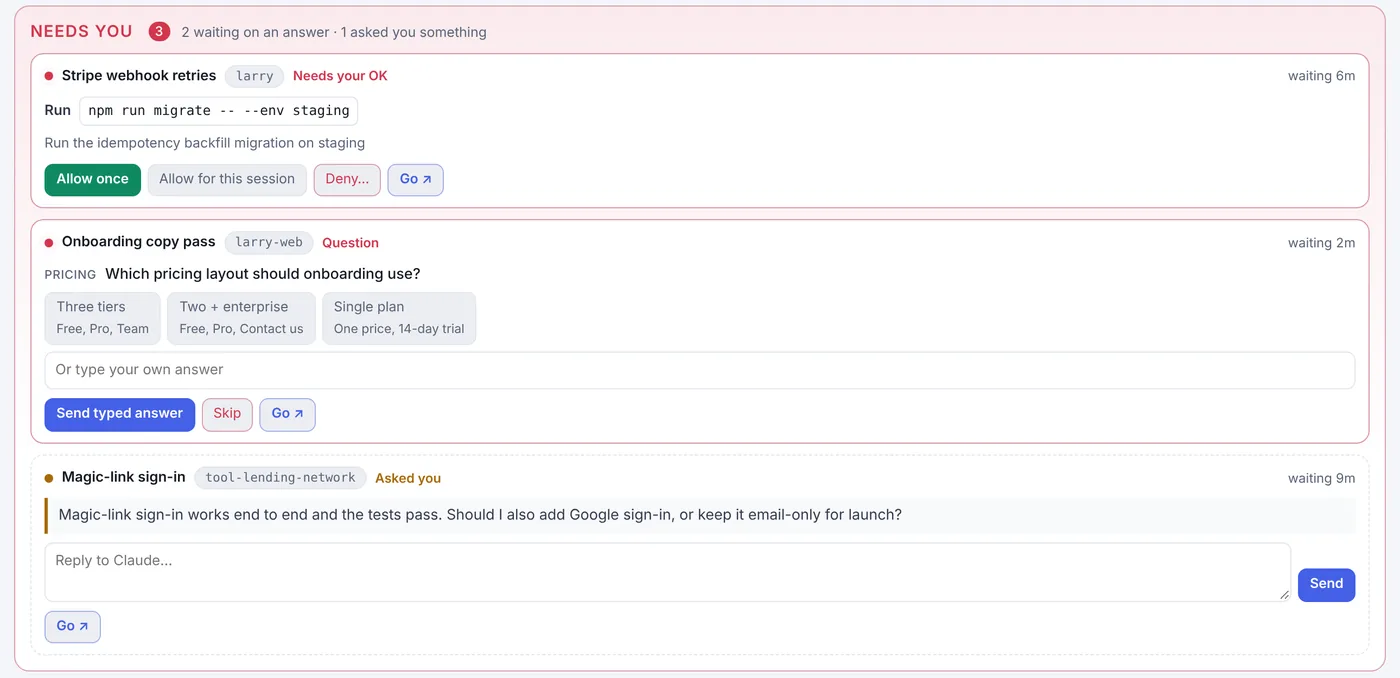
Task: Skip the pricing layout question
Action: [x=227, y=414]
